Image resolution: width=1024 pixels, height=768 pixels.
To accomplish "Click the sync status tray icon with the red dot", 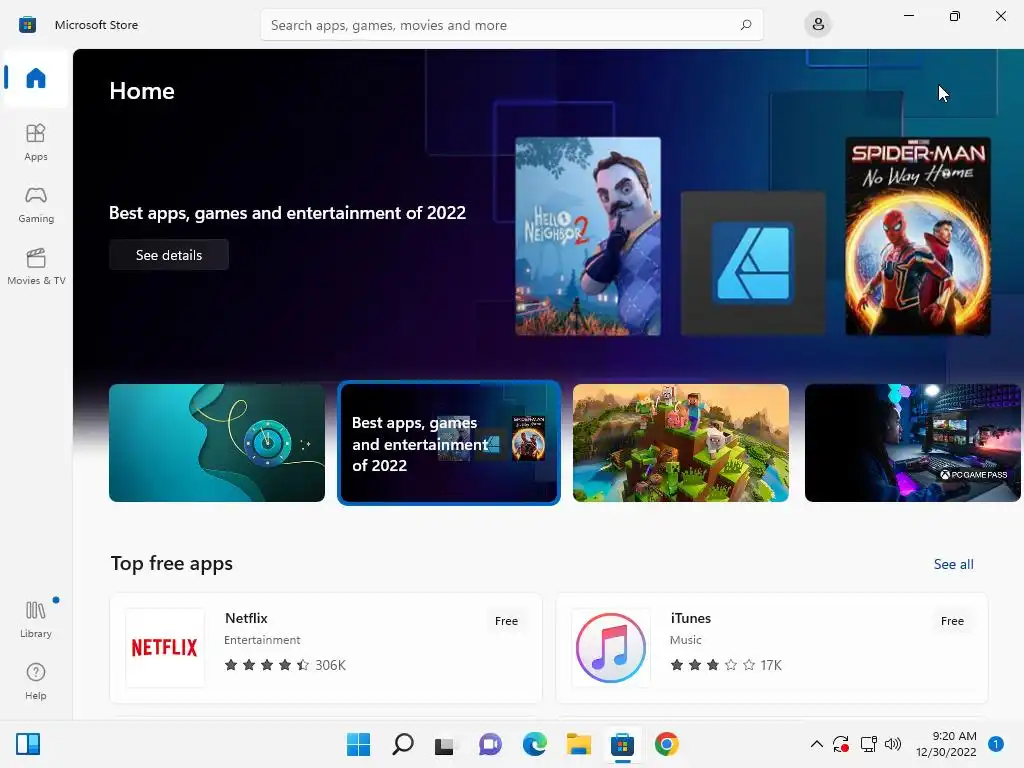I will pyautogui.click(x=840, y=744).
